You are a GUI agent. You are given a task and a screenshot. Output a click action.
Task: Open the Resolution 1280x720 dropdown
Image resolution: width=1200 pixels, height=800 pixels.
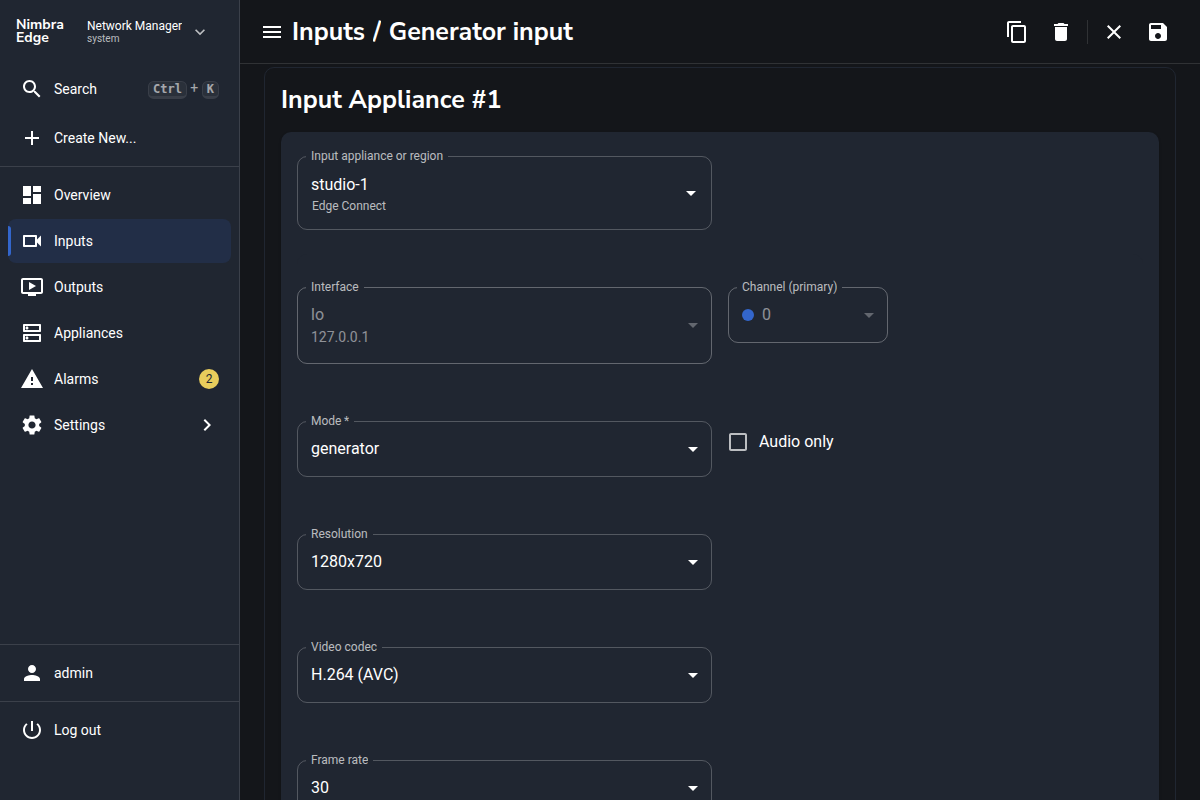point(504,562)
